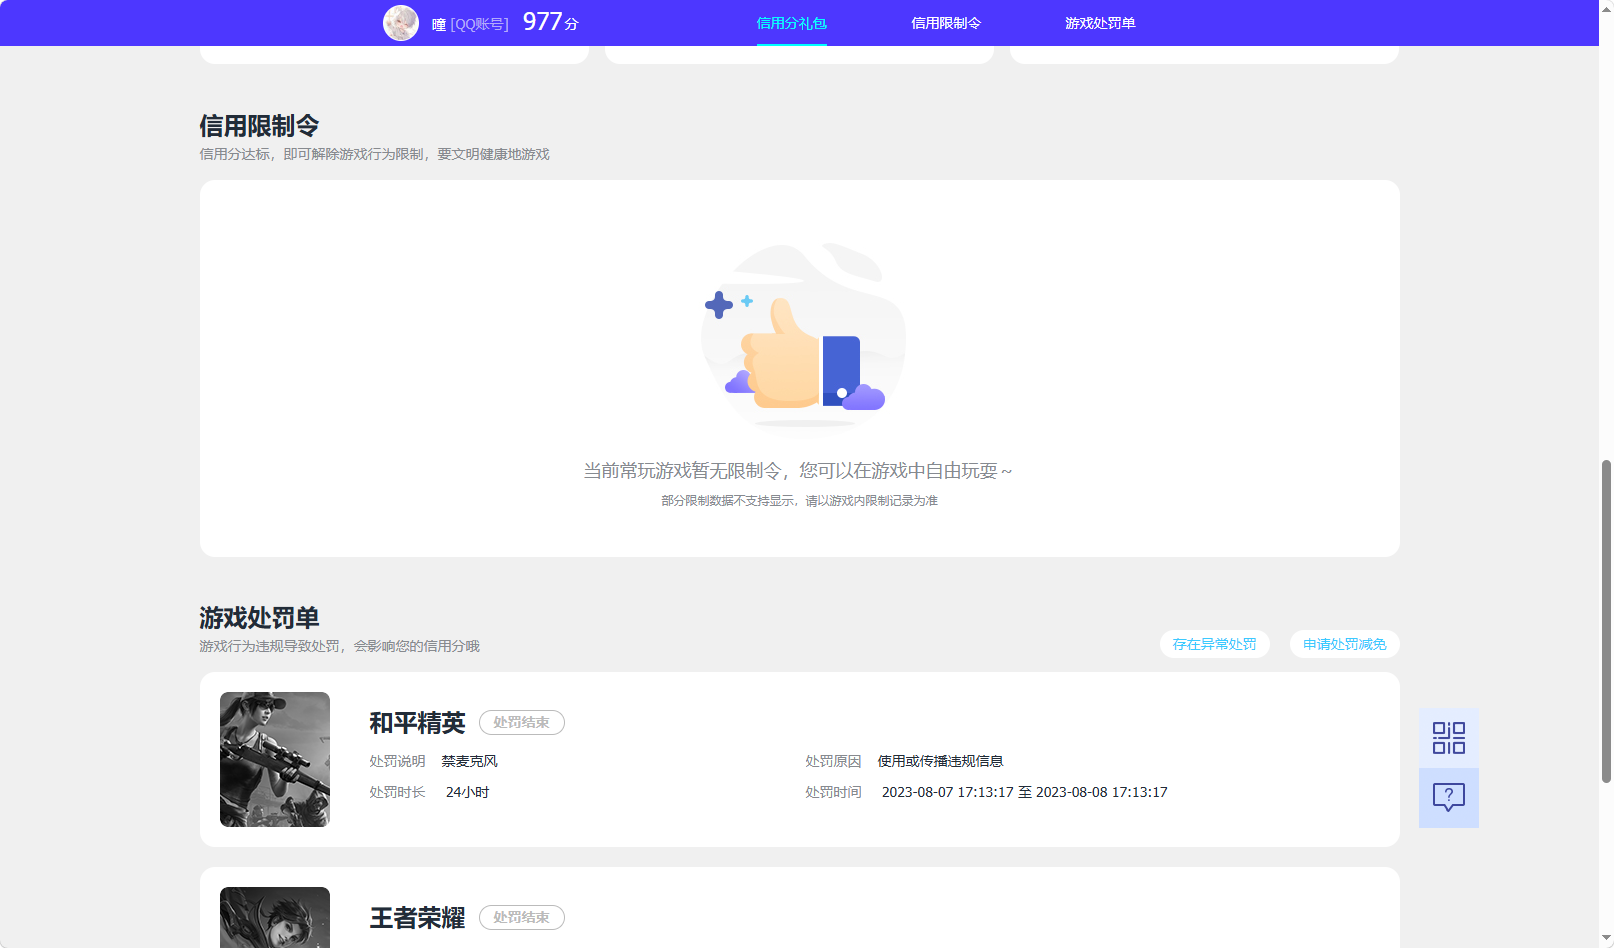
Task: Click the 申请处罚减免 button
Action: (1344, 644)
